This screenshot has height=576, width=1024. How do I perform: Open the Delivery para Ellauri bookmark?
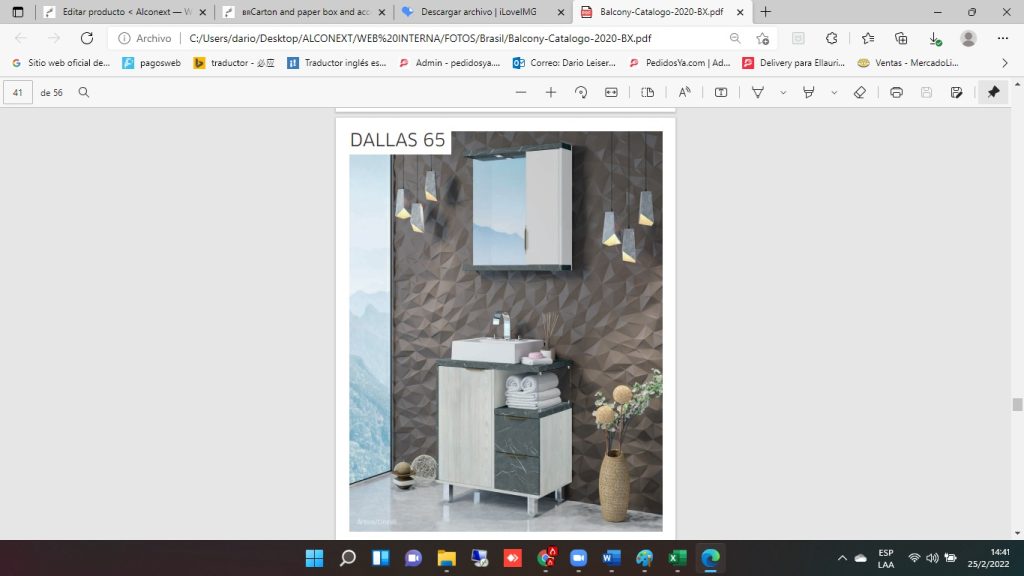793,63
